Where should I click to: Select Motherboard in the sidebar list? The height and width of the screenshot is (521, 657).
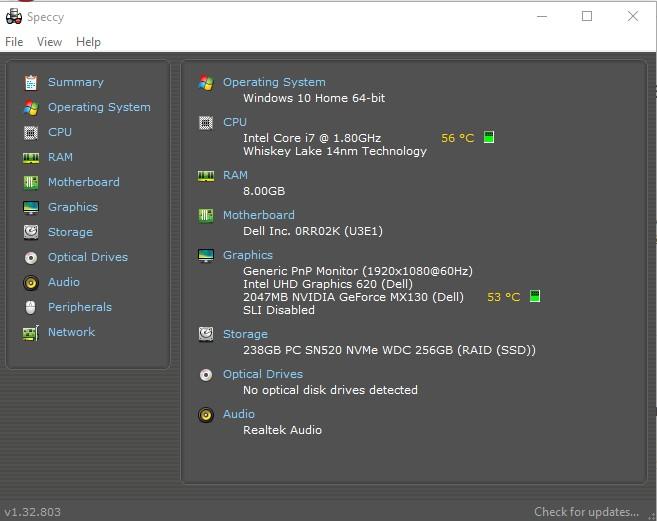84,182
